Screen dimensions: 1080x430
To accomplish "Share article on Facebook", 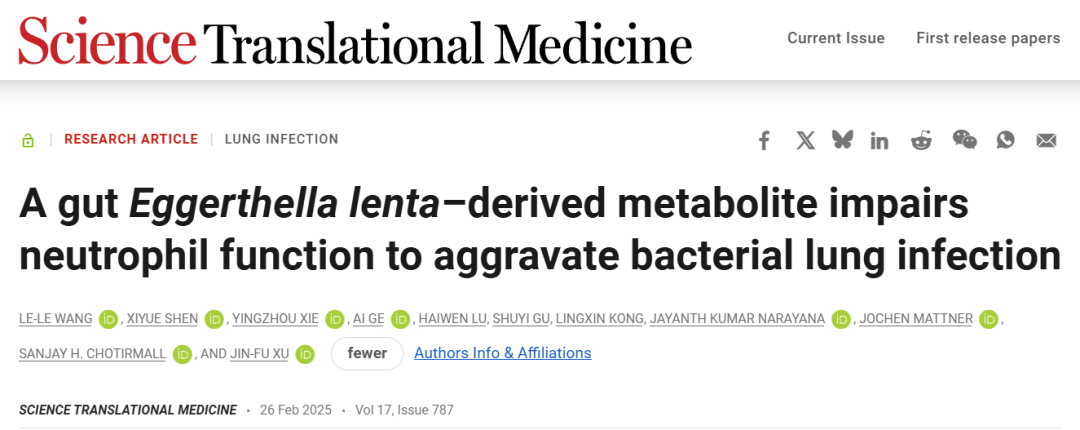I will 763,141.
